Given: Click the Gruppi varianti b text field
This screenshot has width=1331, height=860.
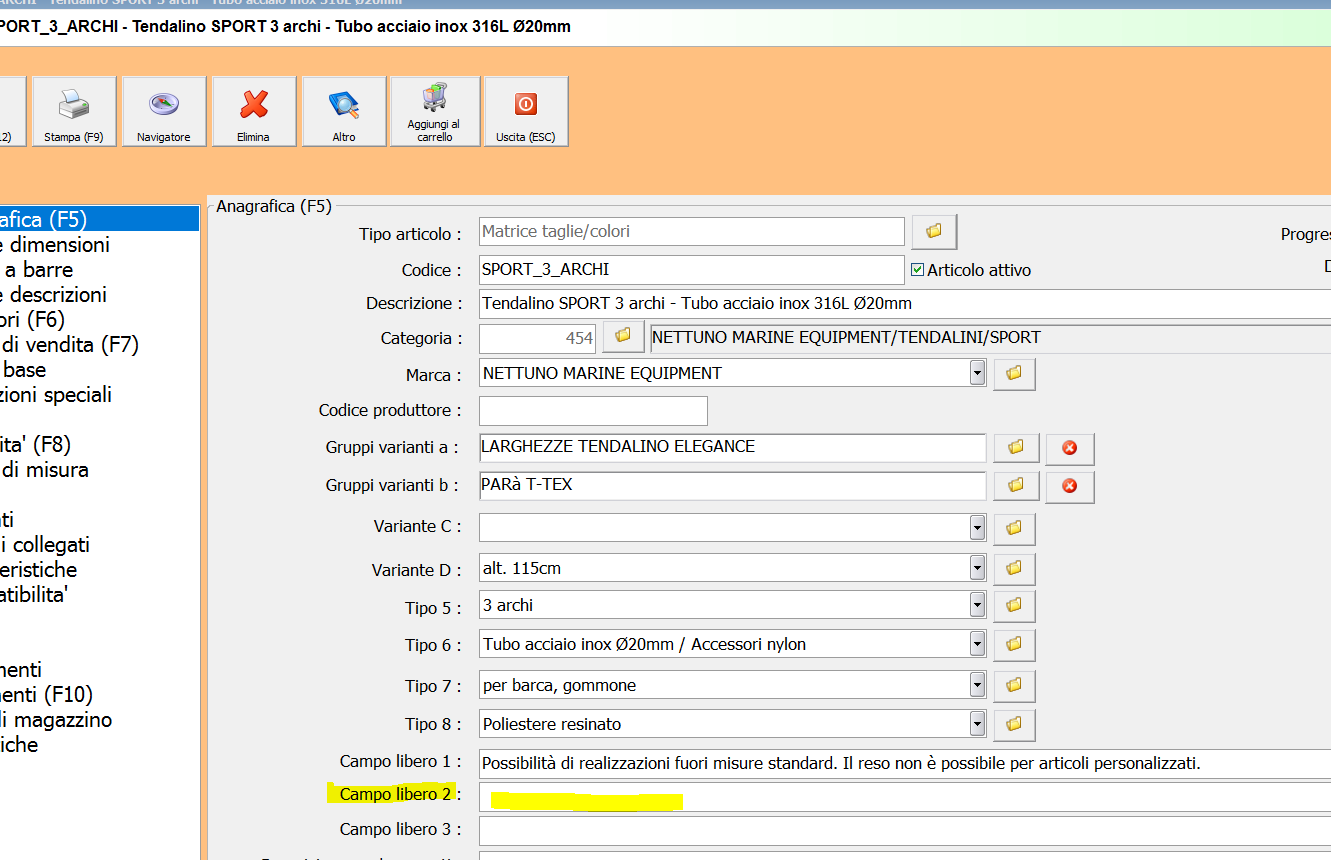Looking at the screenshot, I should click(x=732, y=486).
